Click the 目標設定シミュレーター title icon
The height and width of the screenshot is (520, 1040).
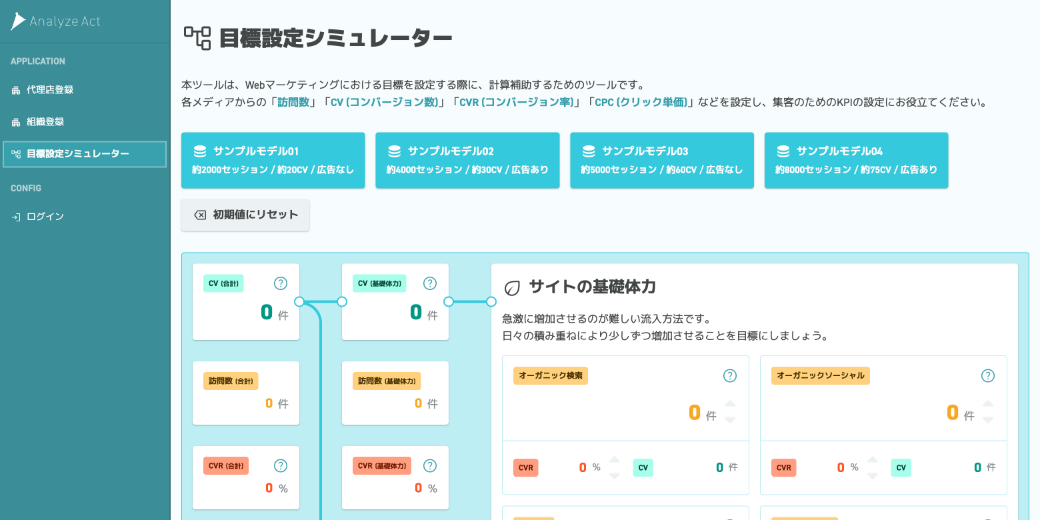197,38
